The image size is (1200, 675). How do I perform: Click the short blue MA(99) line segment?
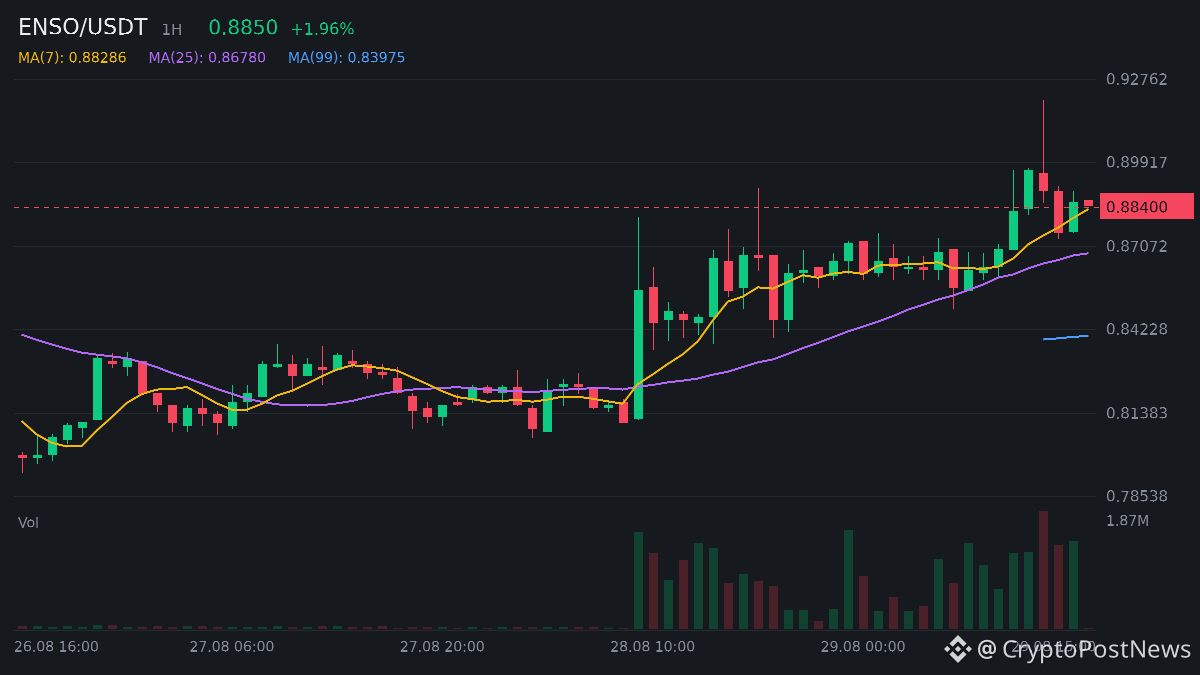click(x=1065, y=338)
